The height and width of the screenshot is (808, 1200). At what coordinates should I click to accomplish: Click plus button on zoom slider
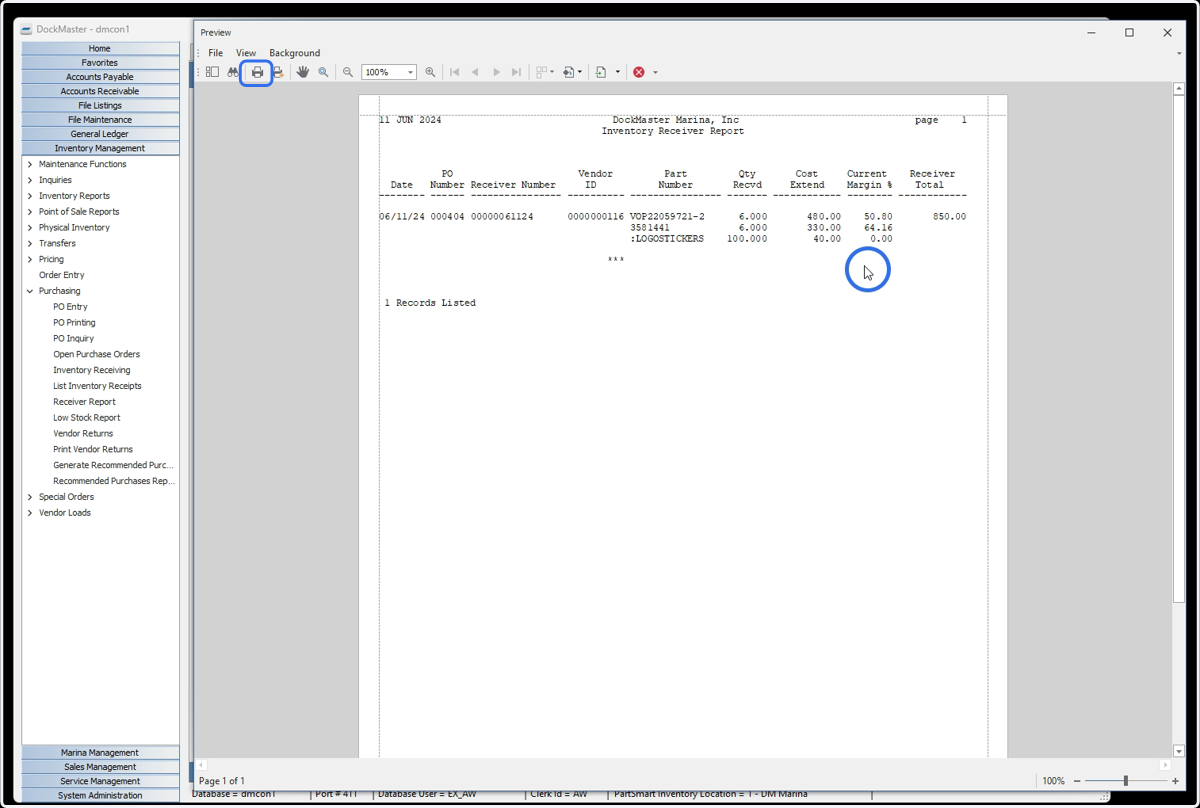tap(1175, 781)
